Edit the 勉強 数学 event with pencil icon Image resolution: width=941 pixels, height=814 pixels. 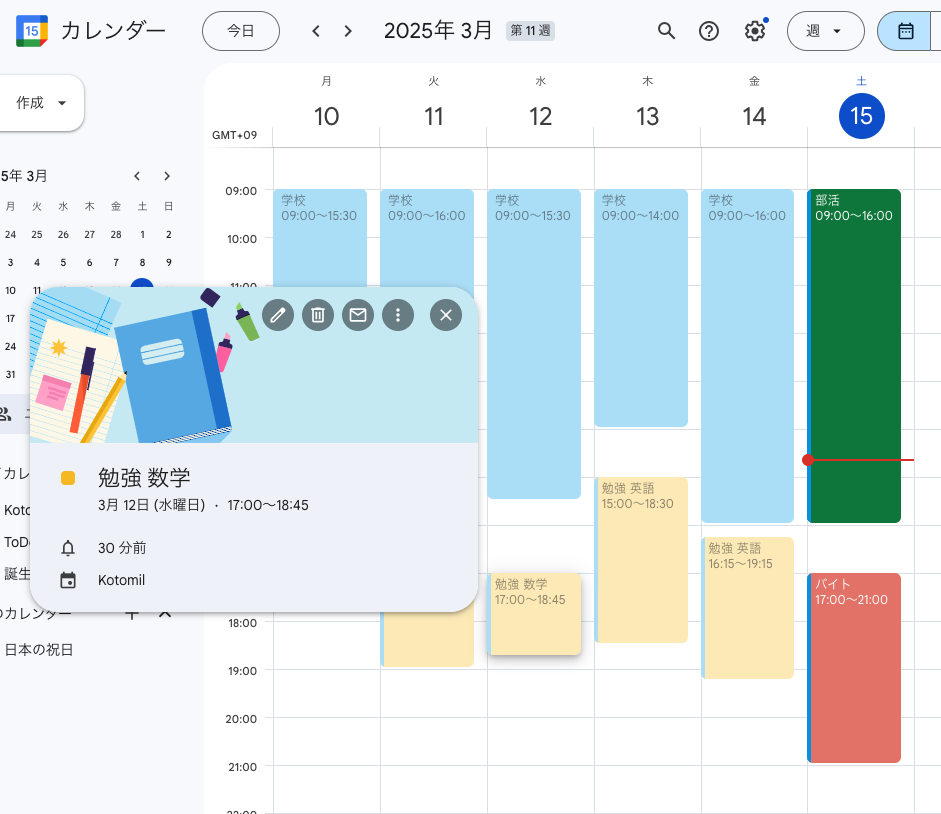click(278, 315)
